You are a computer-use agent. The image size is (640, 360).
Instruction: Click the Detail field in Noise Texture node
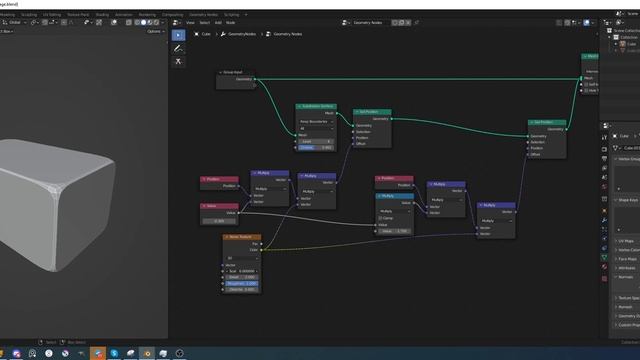[242, 277]
